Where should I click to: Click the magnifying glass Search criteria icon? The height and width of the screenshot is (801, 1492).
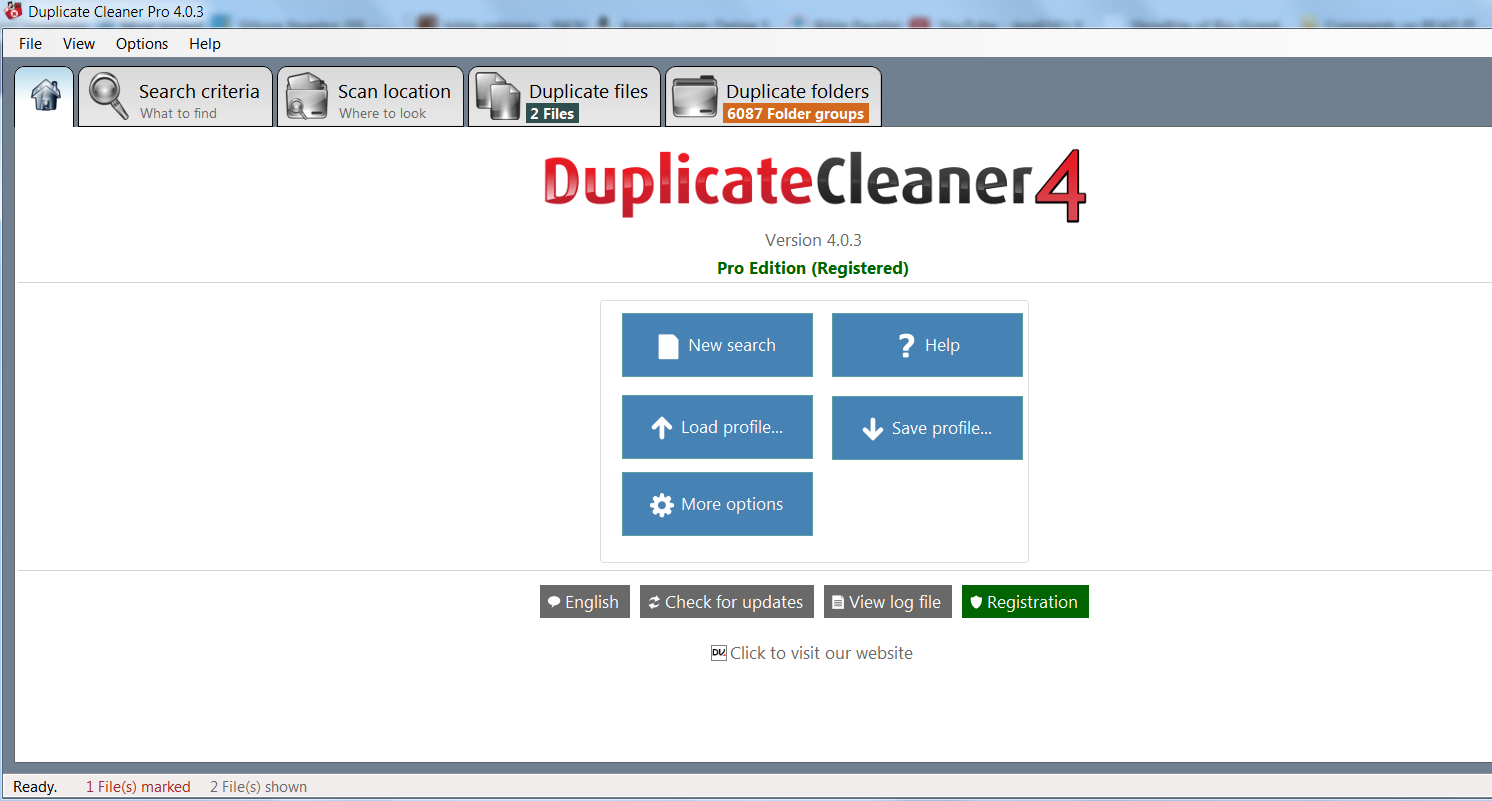(108, 97)
